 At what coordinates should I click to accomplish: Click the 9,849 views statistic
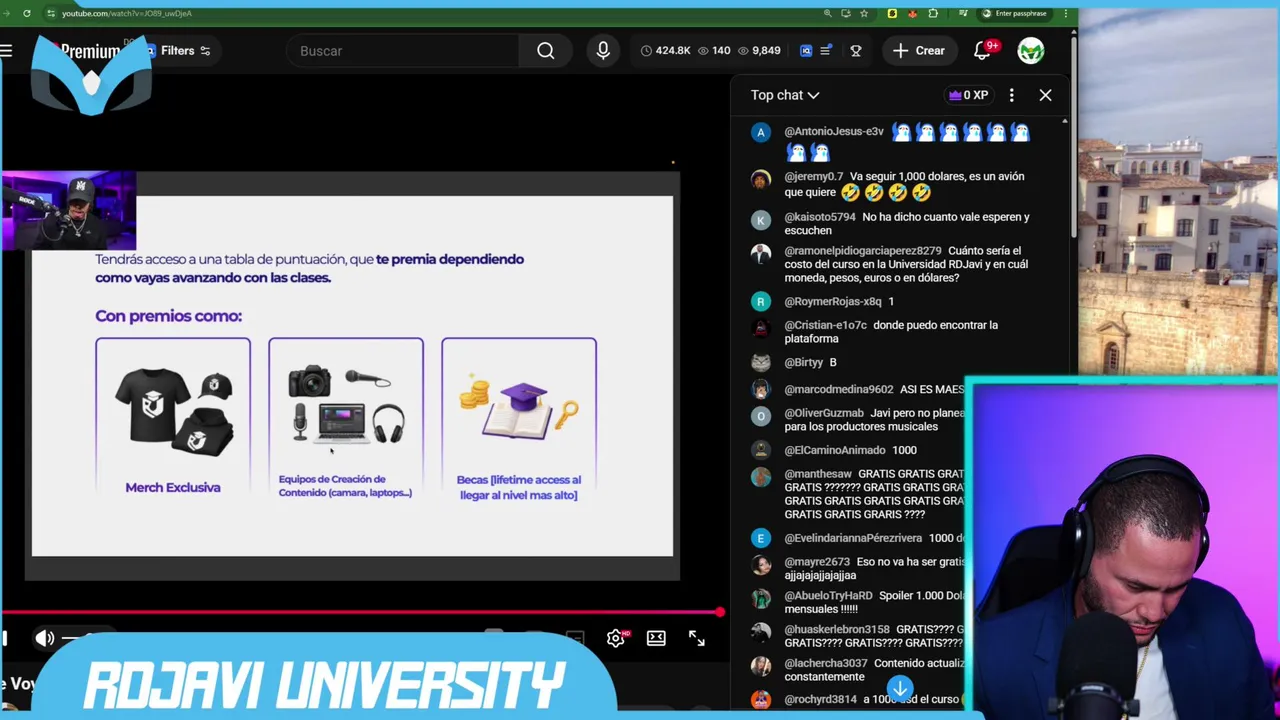pyautogui.click(x=758, y=50)
